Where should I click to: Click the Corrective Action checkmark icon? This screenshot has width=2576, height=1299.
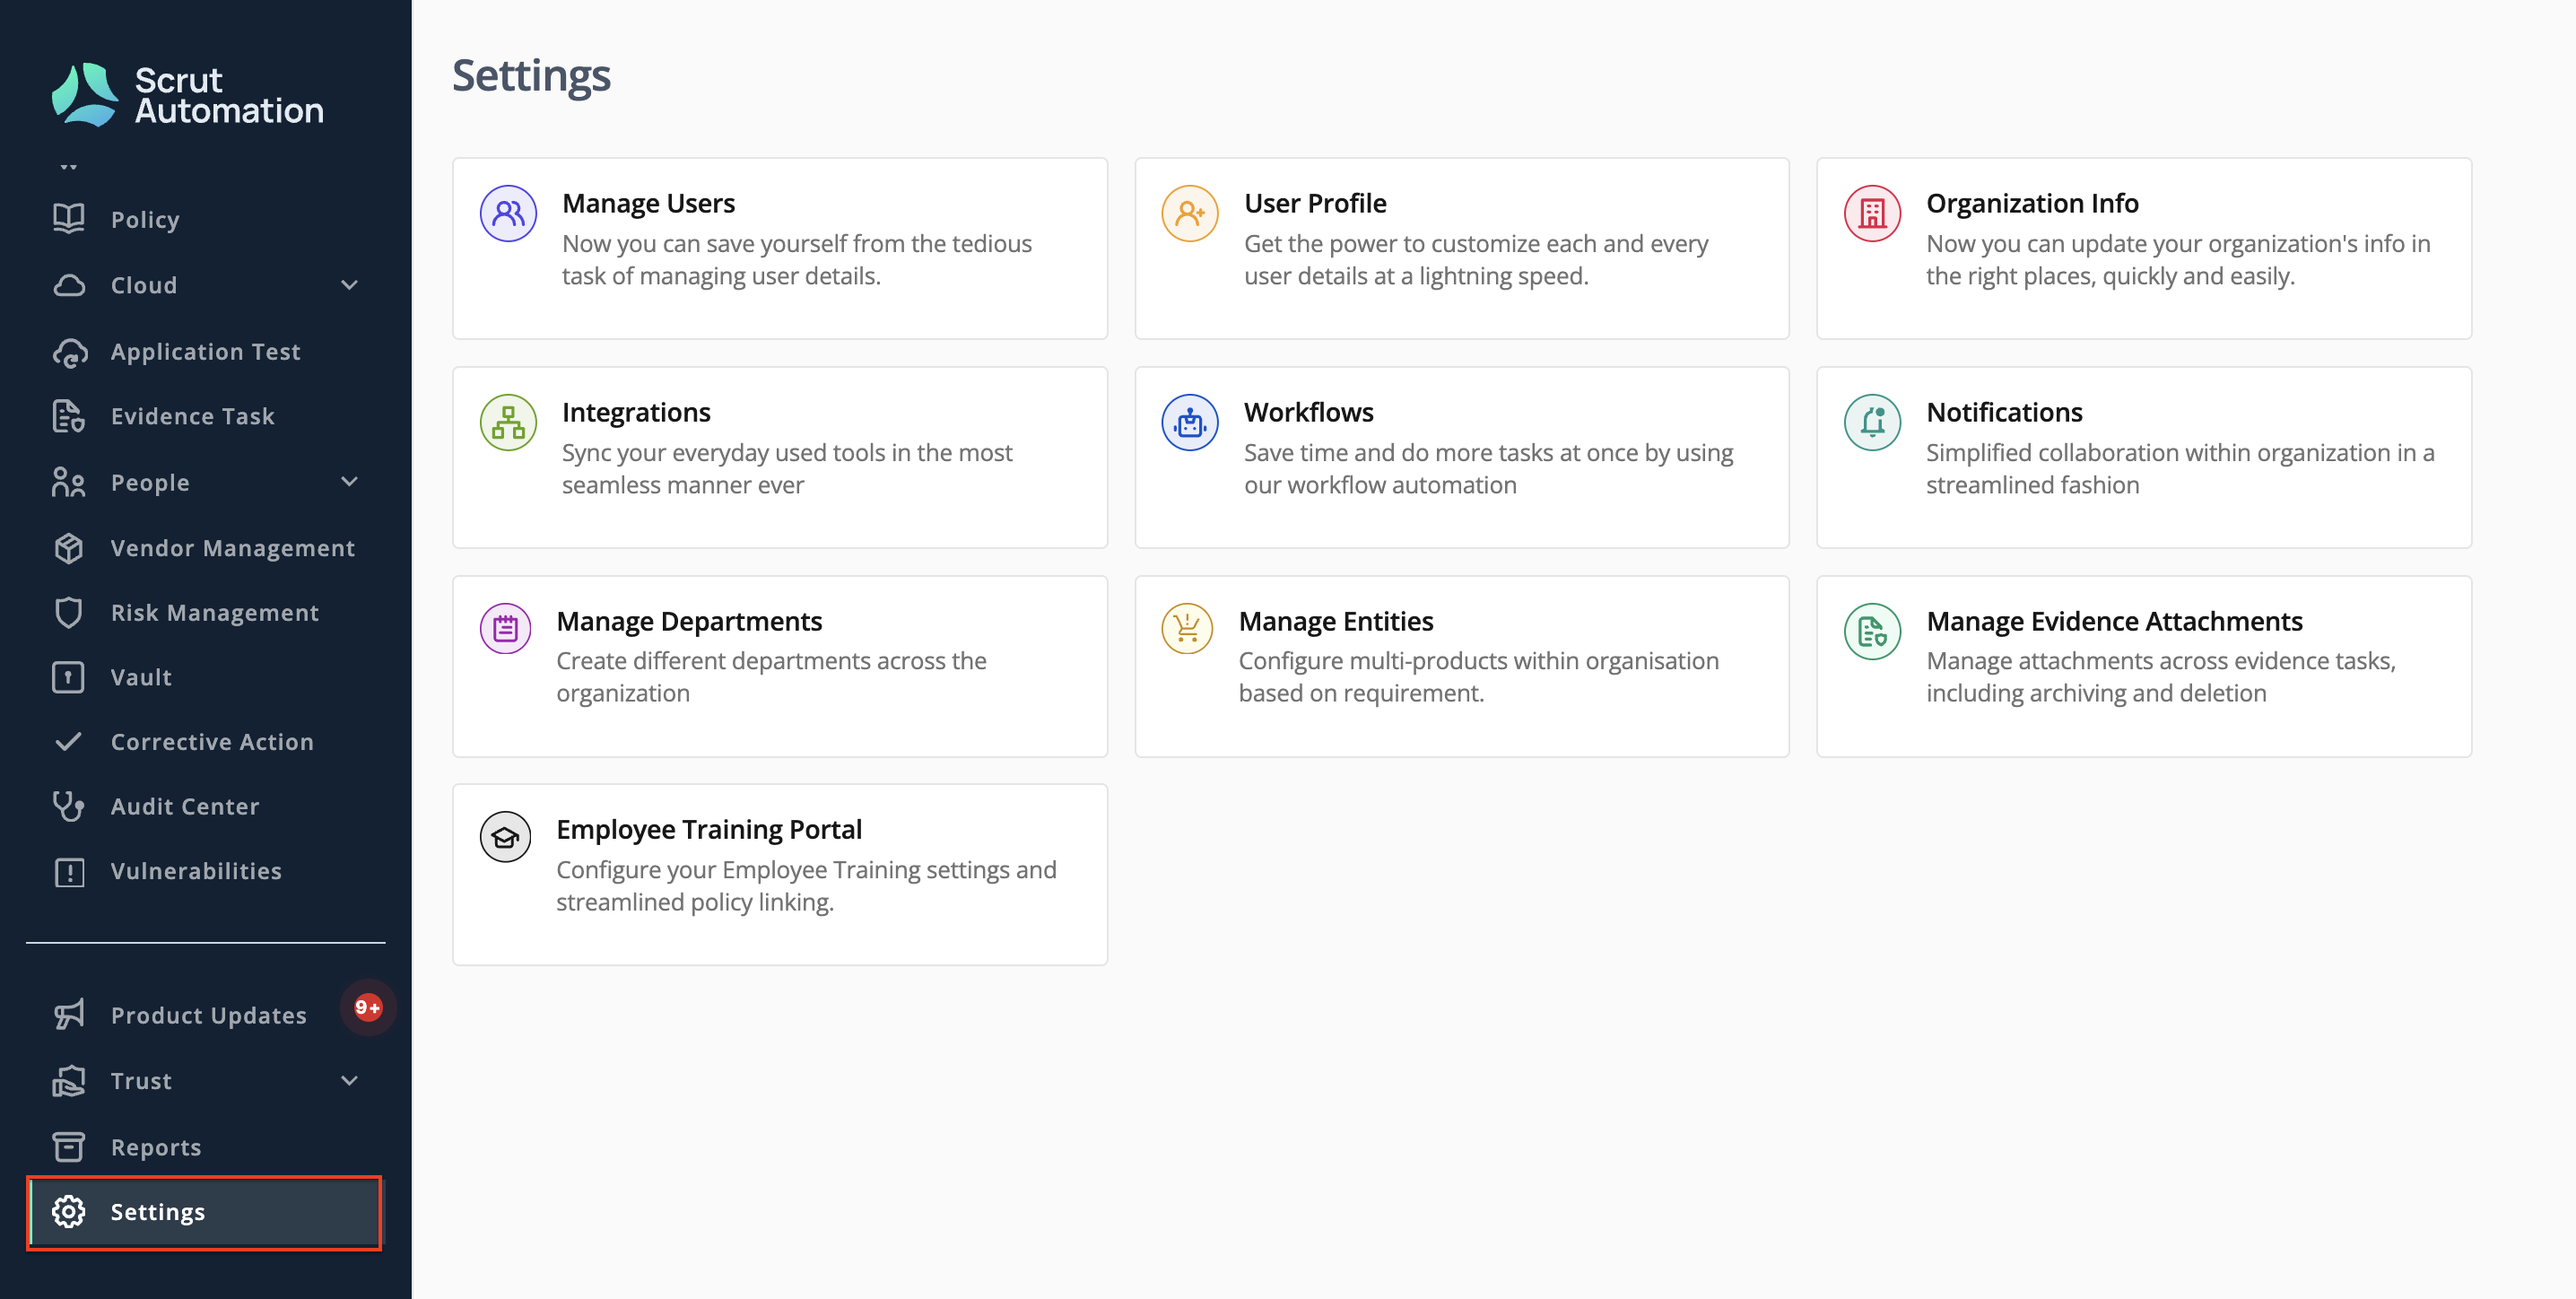click(69, 742)
